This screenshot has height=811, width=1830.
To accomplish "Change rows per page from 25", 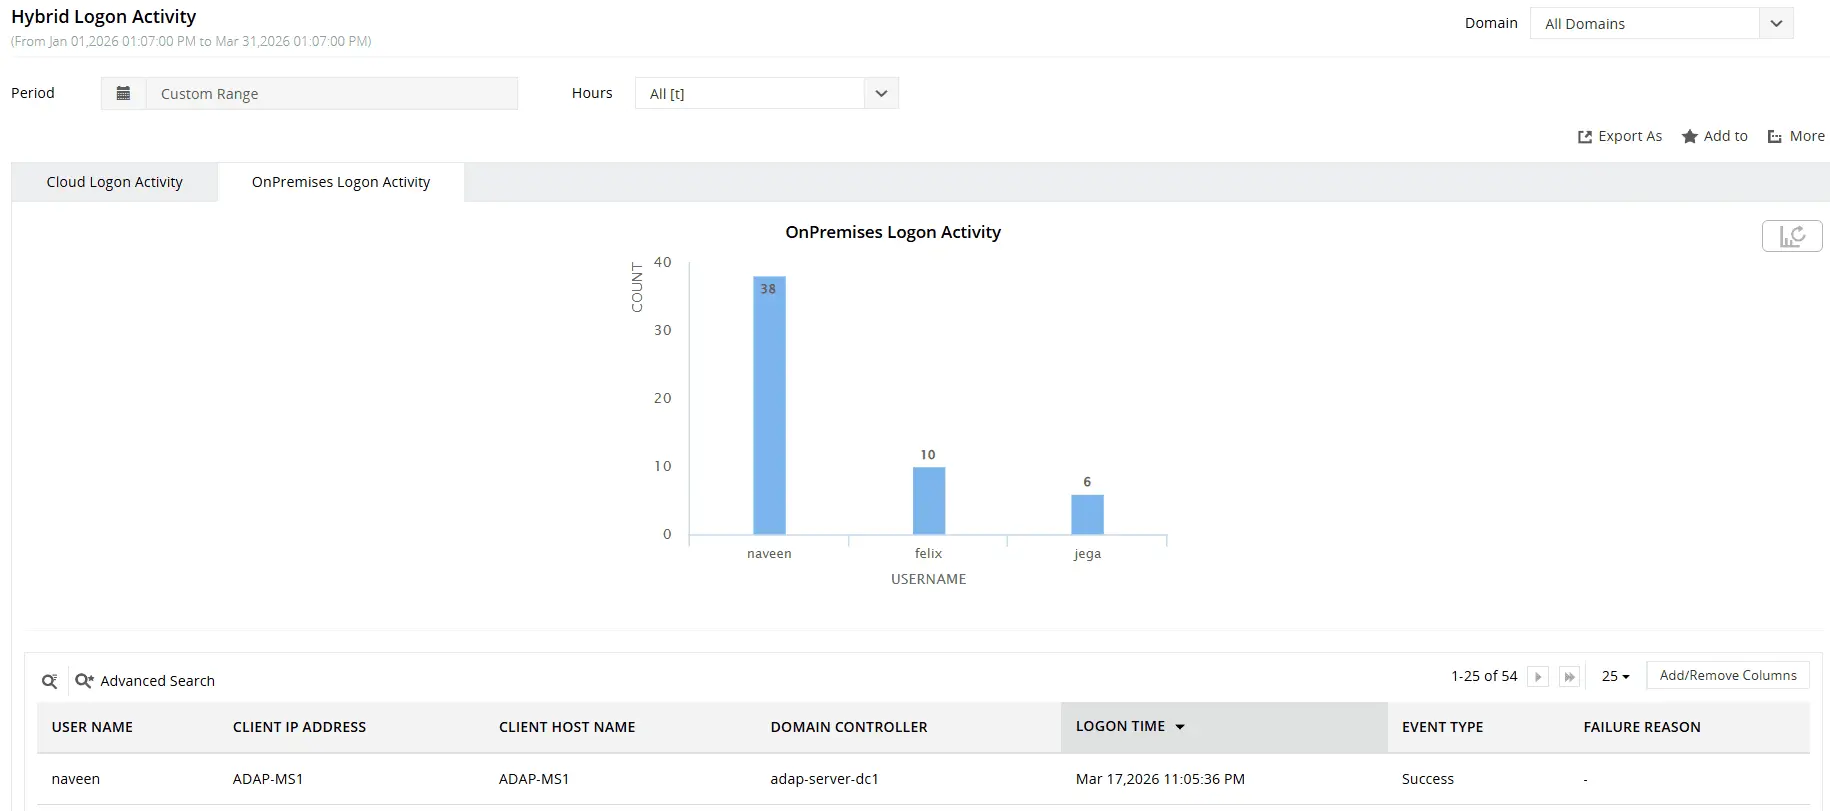I will [1616, 677].
